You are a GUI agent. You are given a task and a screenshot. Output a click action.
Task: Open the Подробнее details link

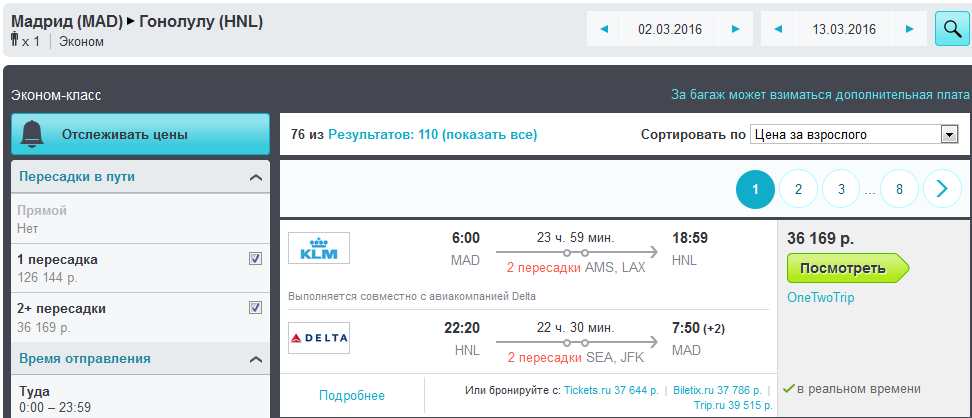[x=352, y=396]
